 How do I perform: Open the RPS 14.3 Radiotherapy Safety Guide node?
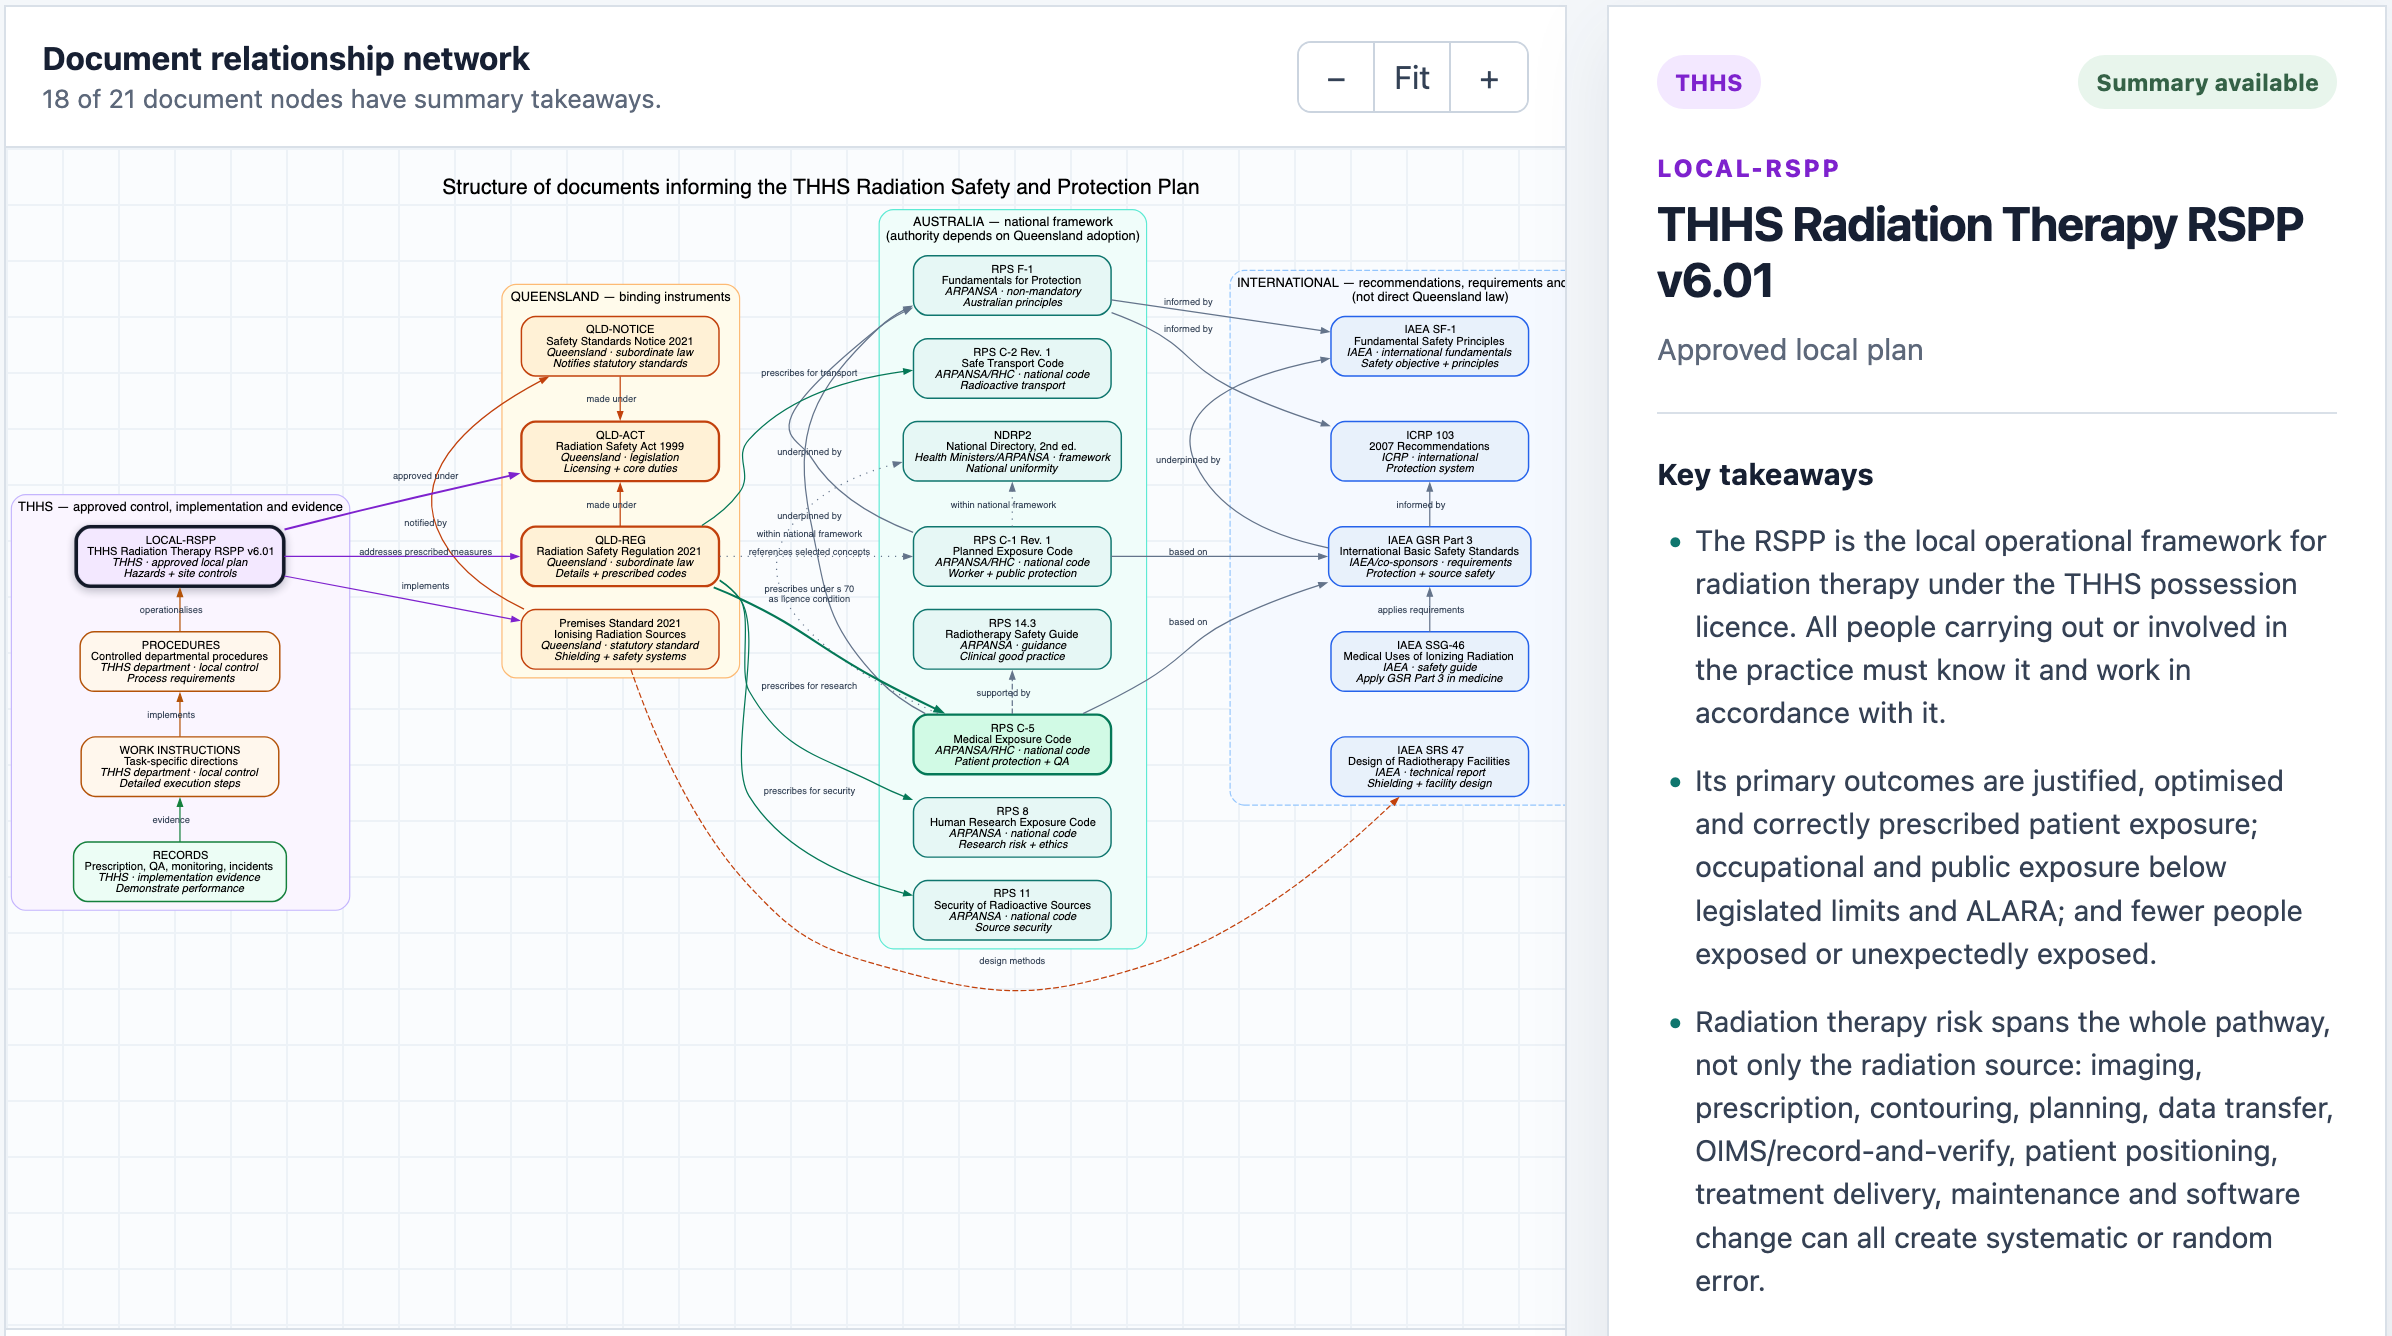(1012, 639)
